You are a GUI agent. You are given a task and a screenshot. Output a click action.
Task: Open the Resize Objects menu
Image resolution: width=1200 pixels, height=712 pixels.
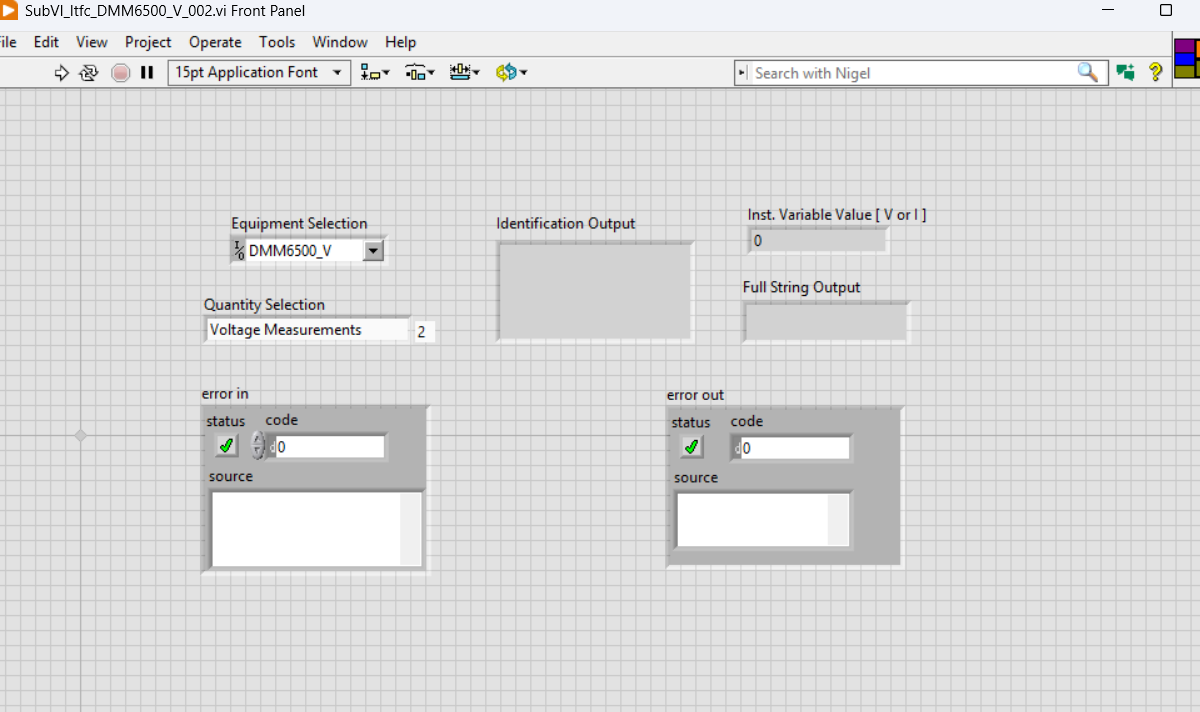pos(465,72)
